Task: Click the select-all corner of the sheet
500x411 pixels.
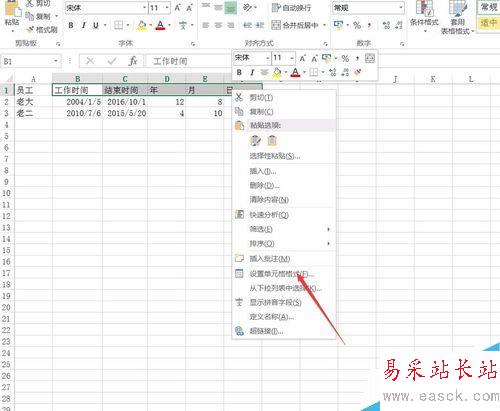Action: click(x=7, y=79)
